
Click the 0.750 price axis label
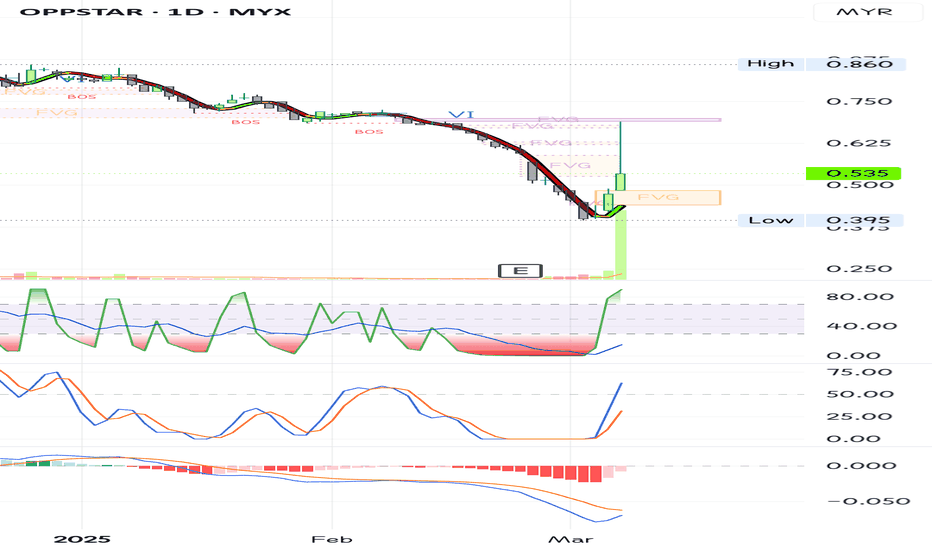tap(859, 102)
